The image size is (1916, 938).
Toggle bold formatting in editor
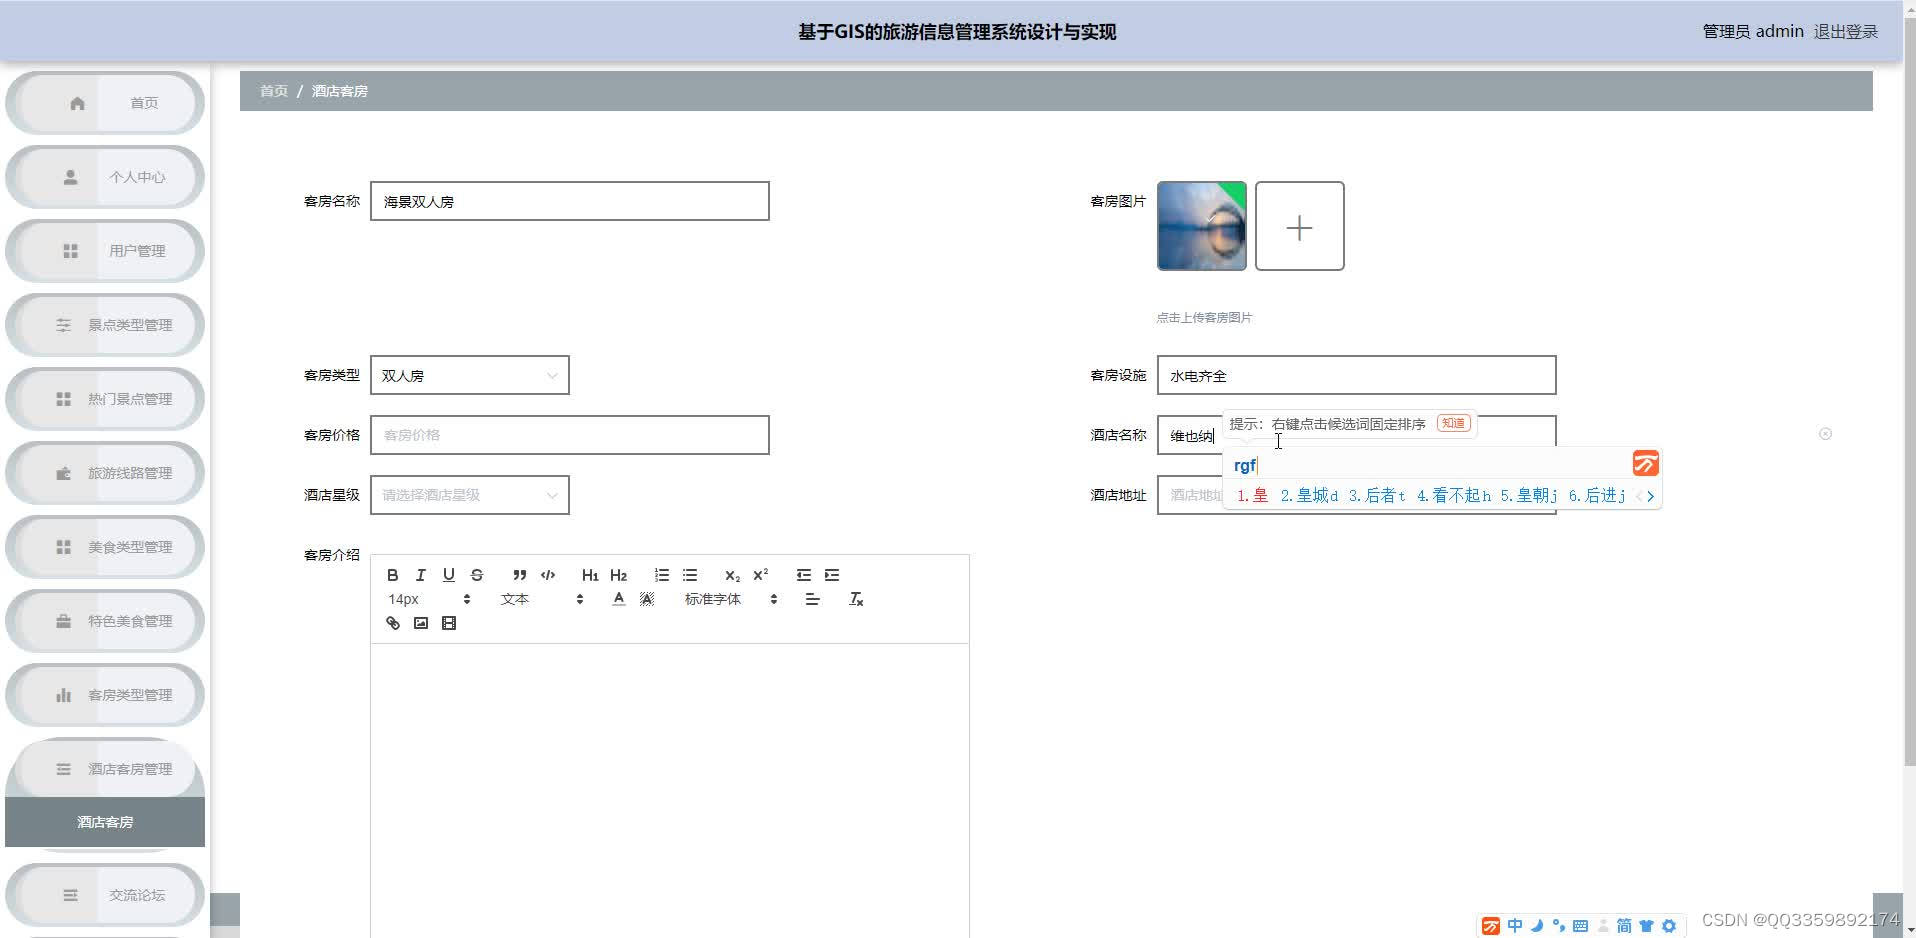392,575
